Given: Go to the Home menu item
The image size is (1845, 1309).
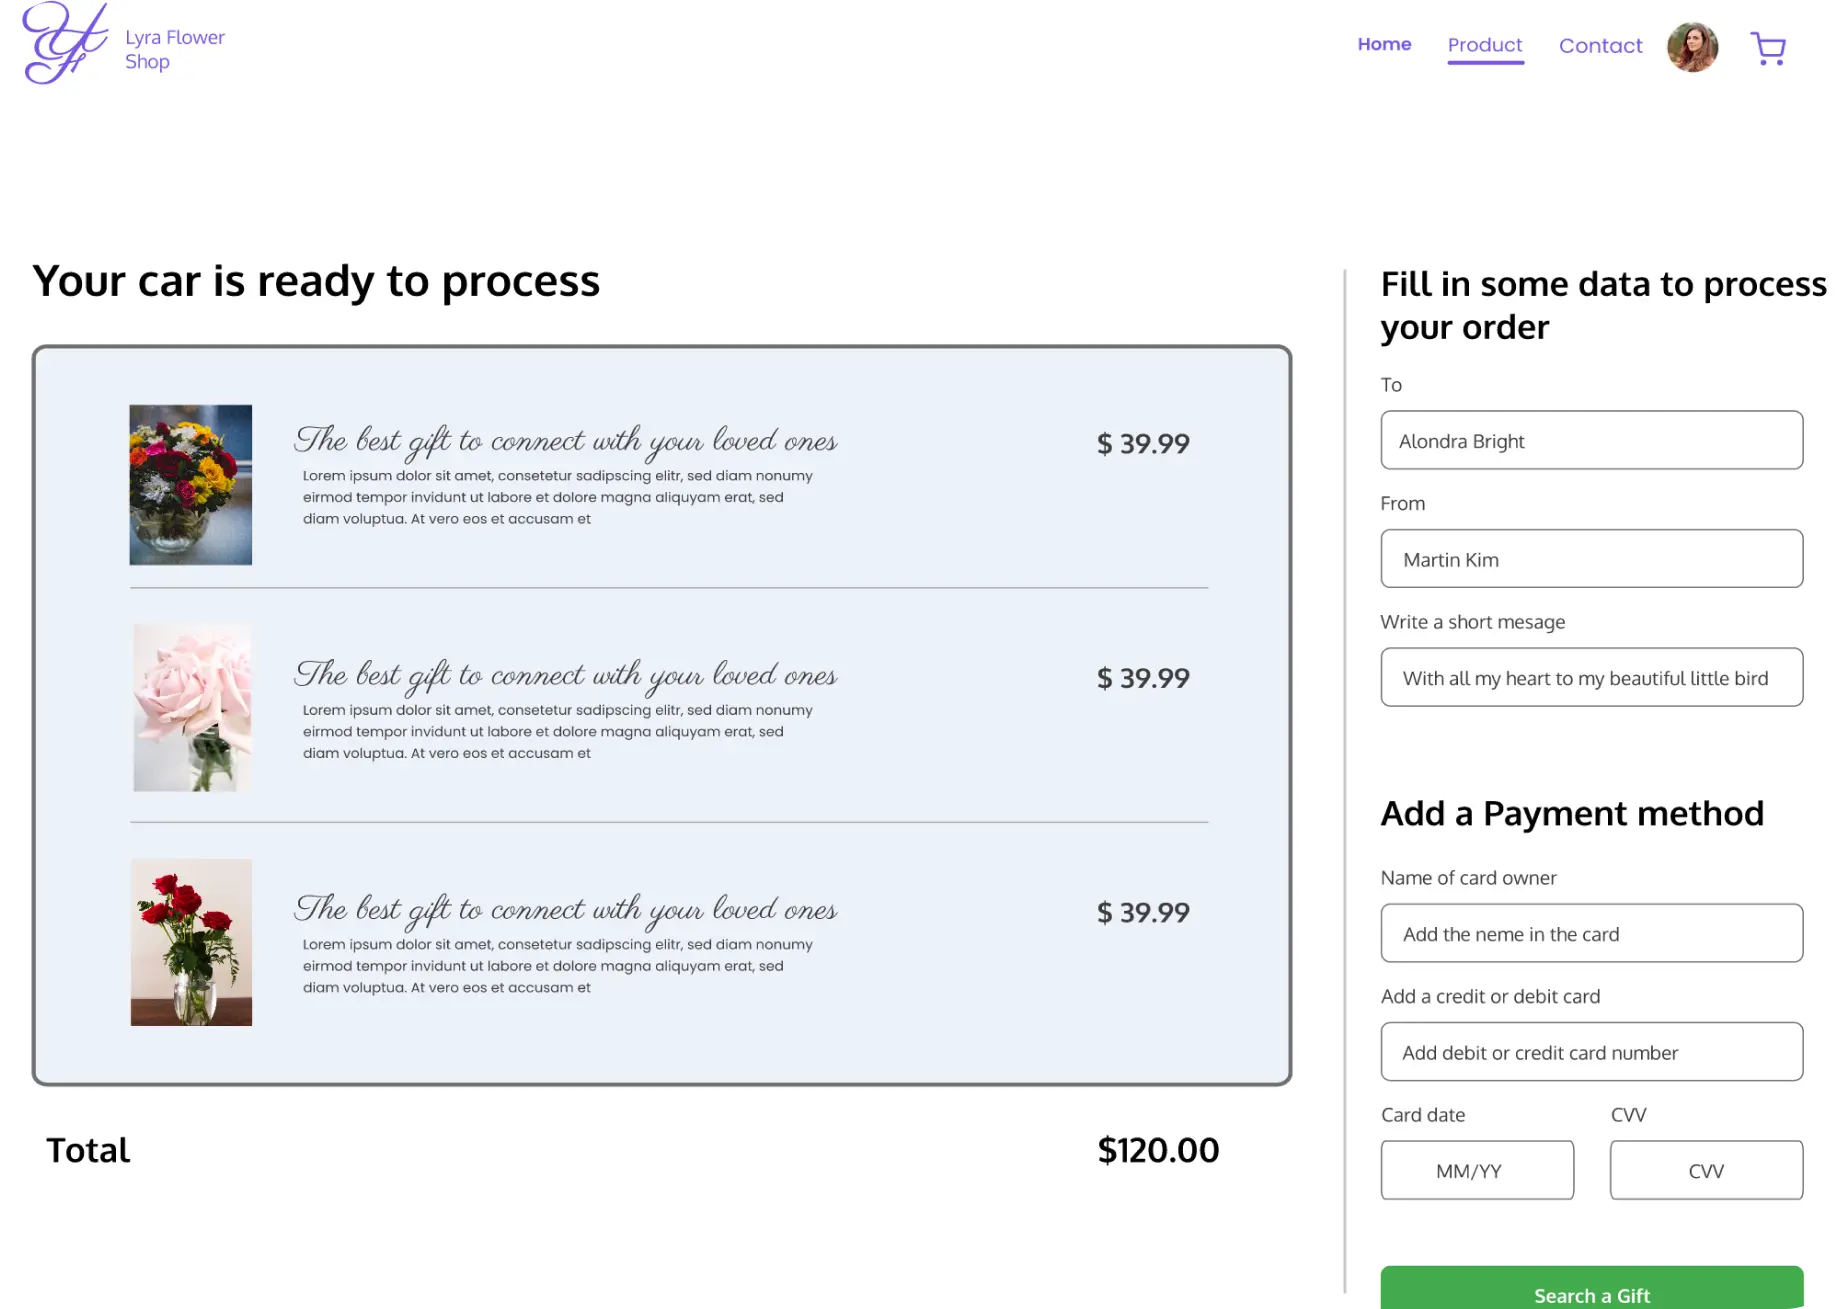Looking at the screenshot, I should coord(1384,44).
